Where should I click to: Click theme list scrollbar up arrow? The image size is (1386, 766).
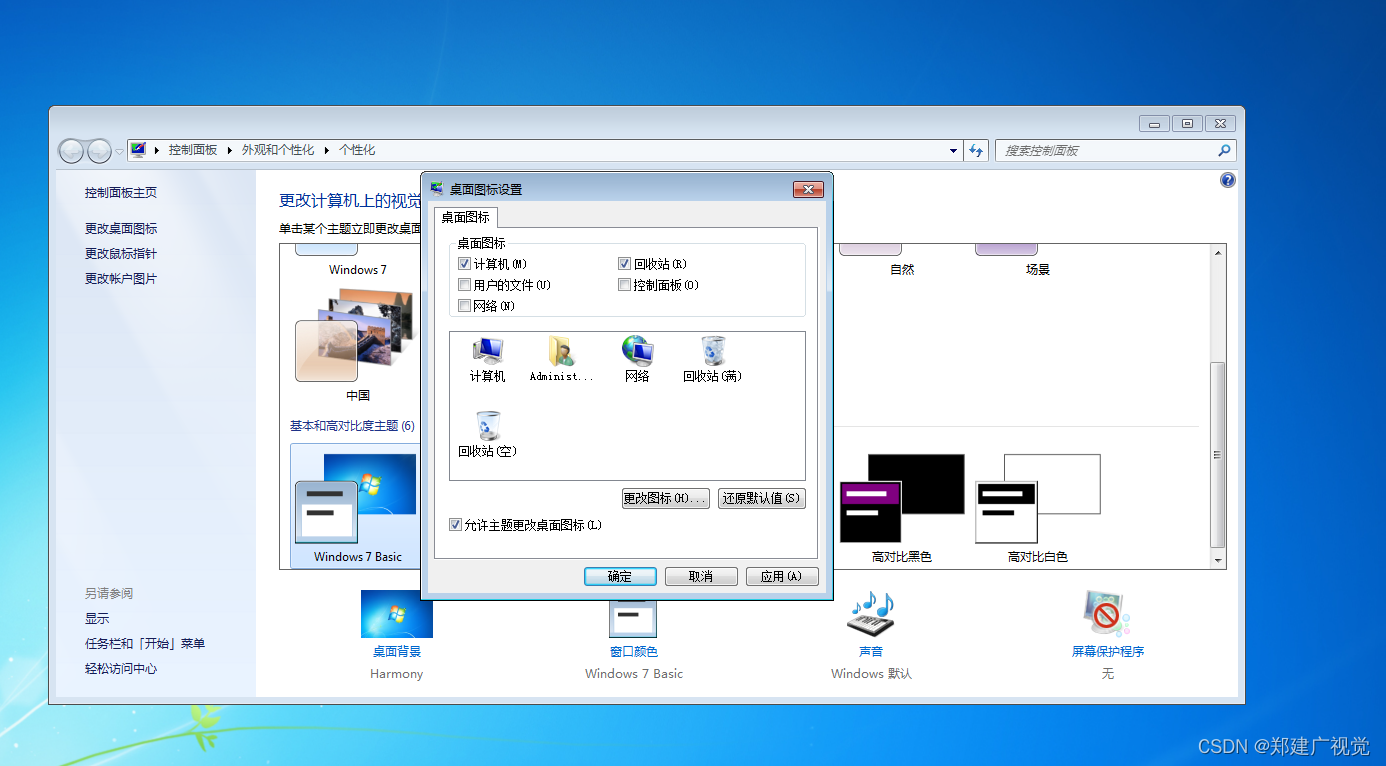tap(1217, 253)
